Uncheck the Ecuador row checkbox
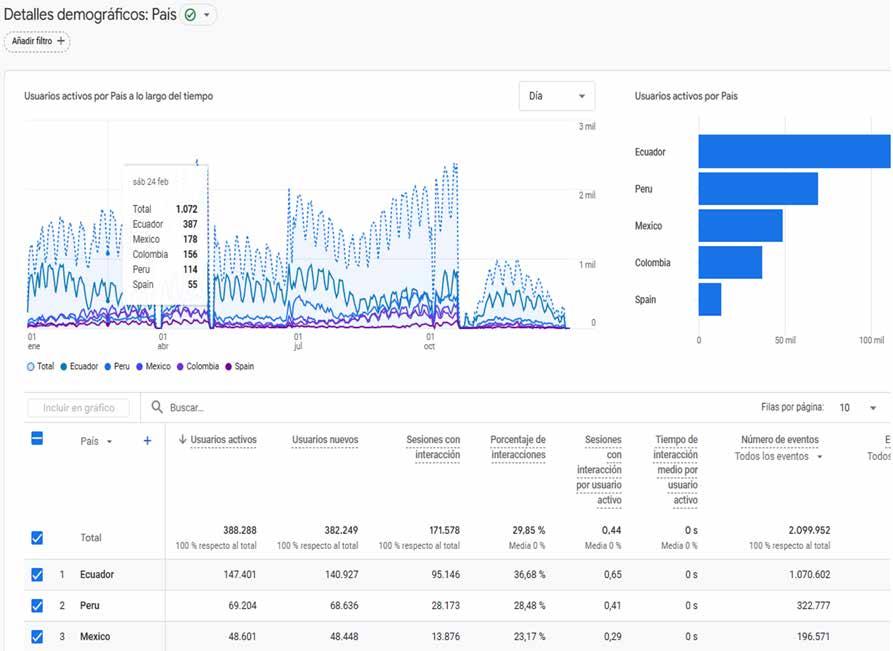This screenshot has height=651, width=893. click(x=37, y=575)
